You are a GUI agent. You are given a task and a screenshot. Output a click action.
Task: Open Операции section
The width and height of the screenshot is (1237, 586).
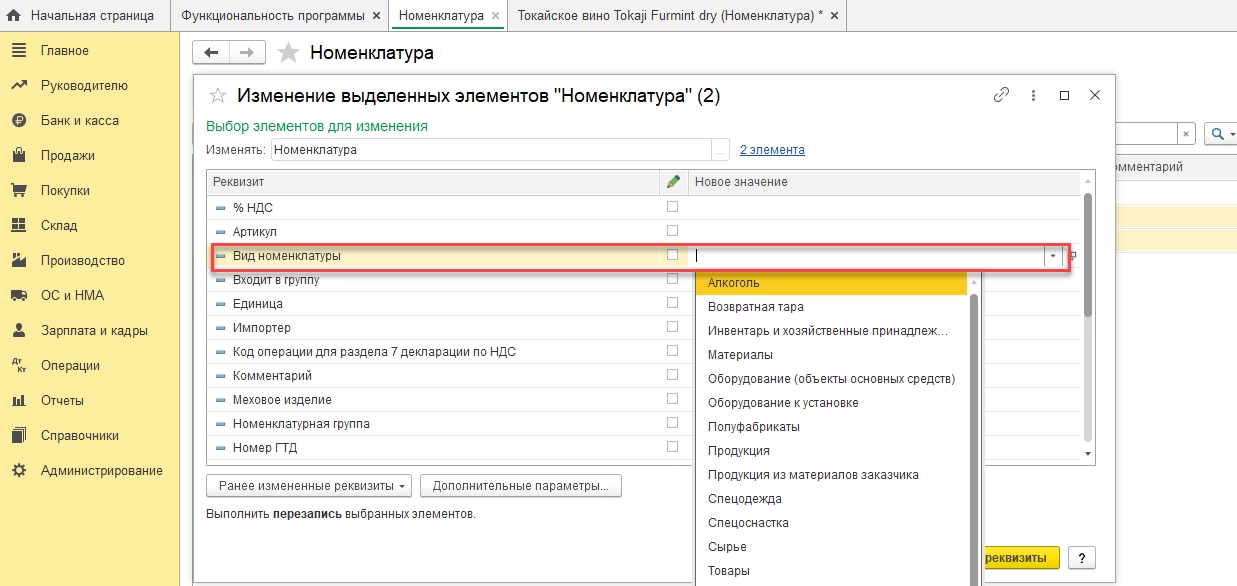[x=70, y=366]
